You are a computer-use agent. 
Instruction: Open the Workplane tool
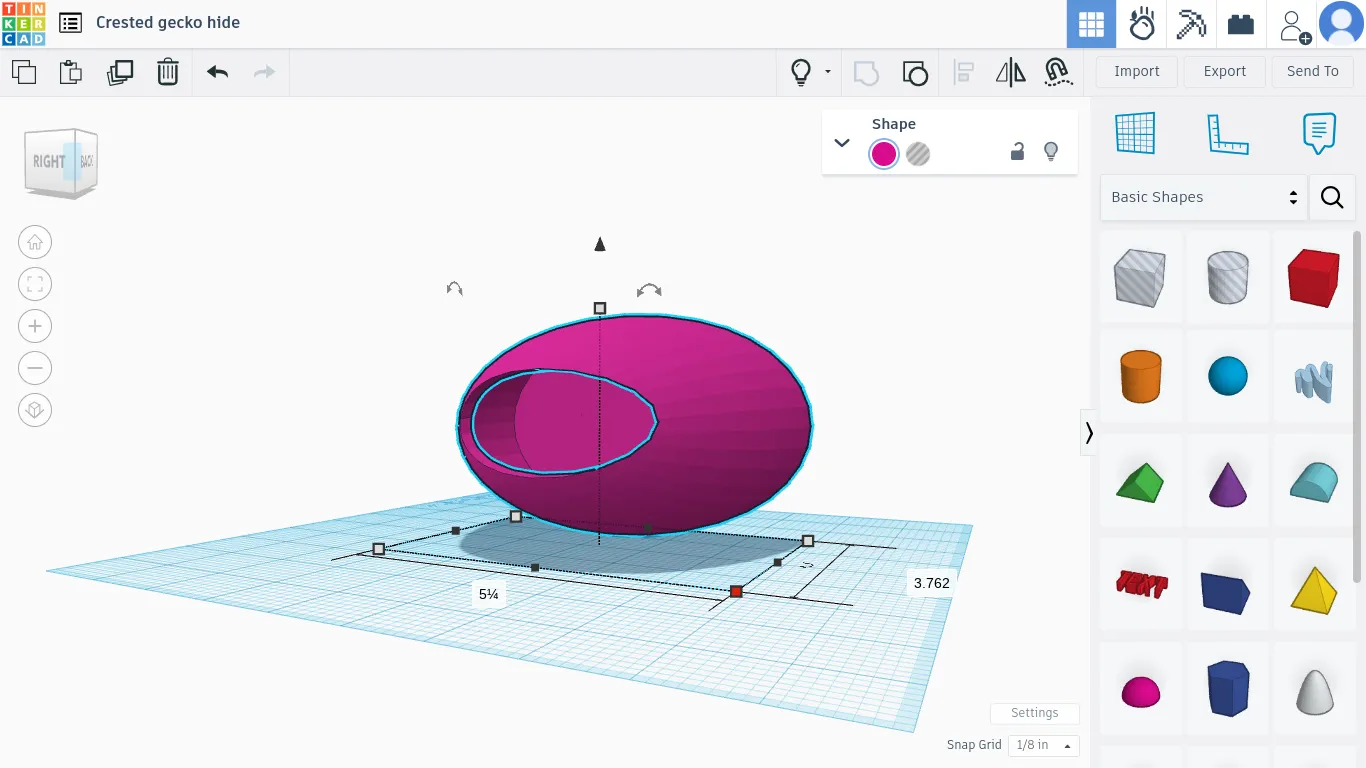click(x=1135, y=133)
